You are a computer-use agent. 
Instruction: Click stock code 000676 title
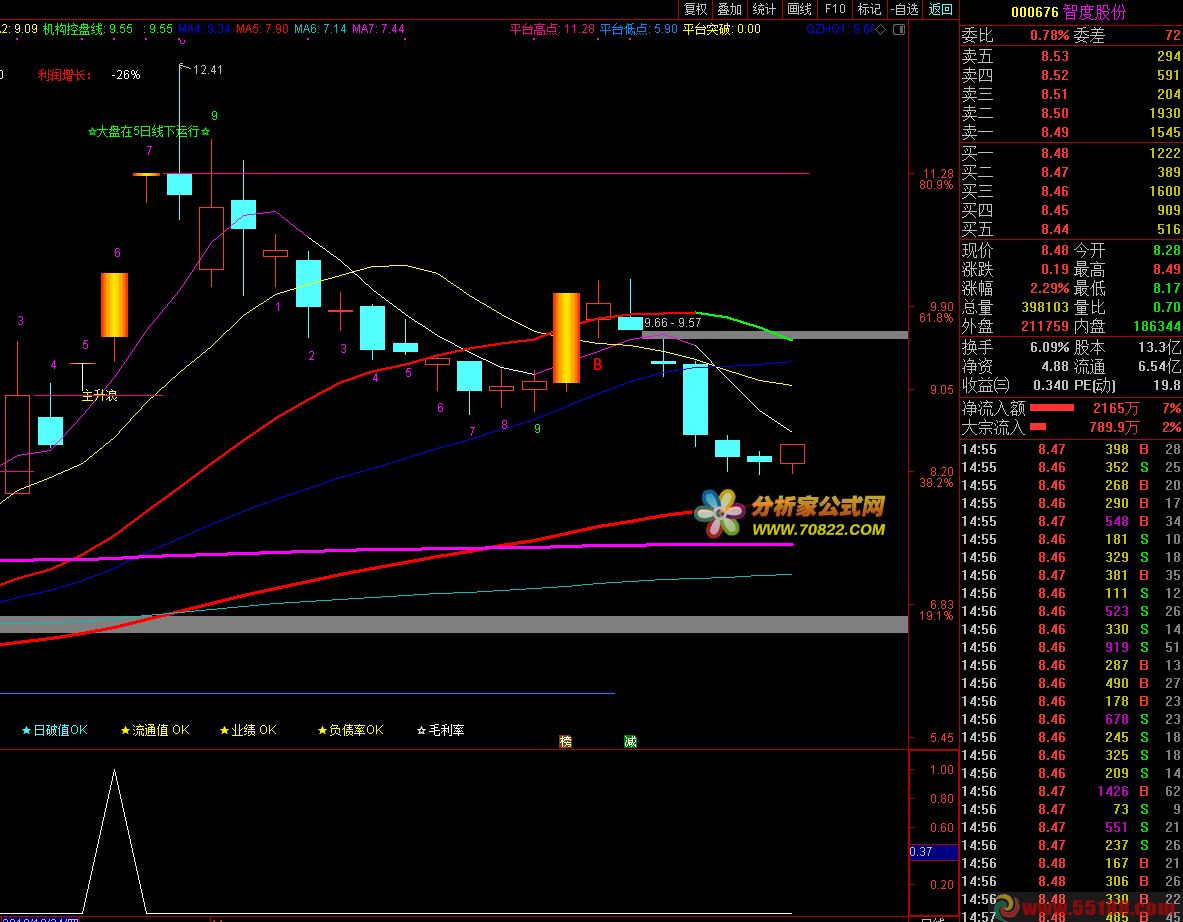[1035, 12]
